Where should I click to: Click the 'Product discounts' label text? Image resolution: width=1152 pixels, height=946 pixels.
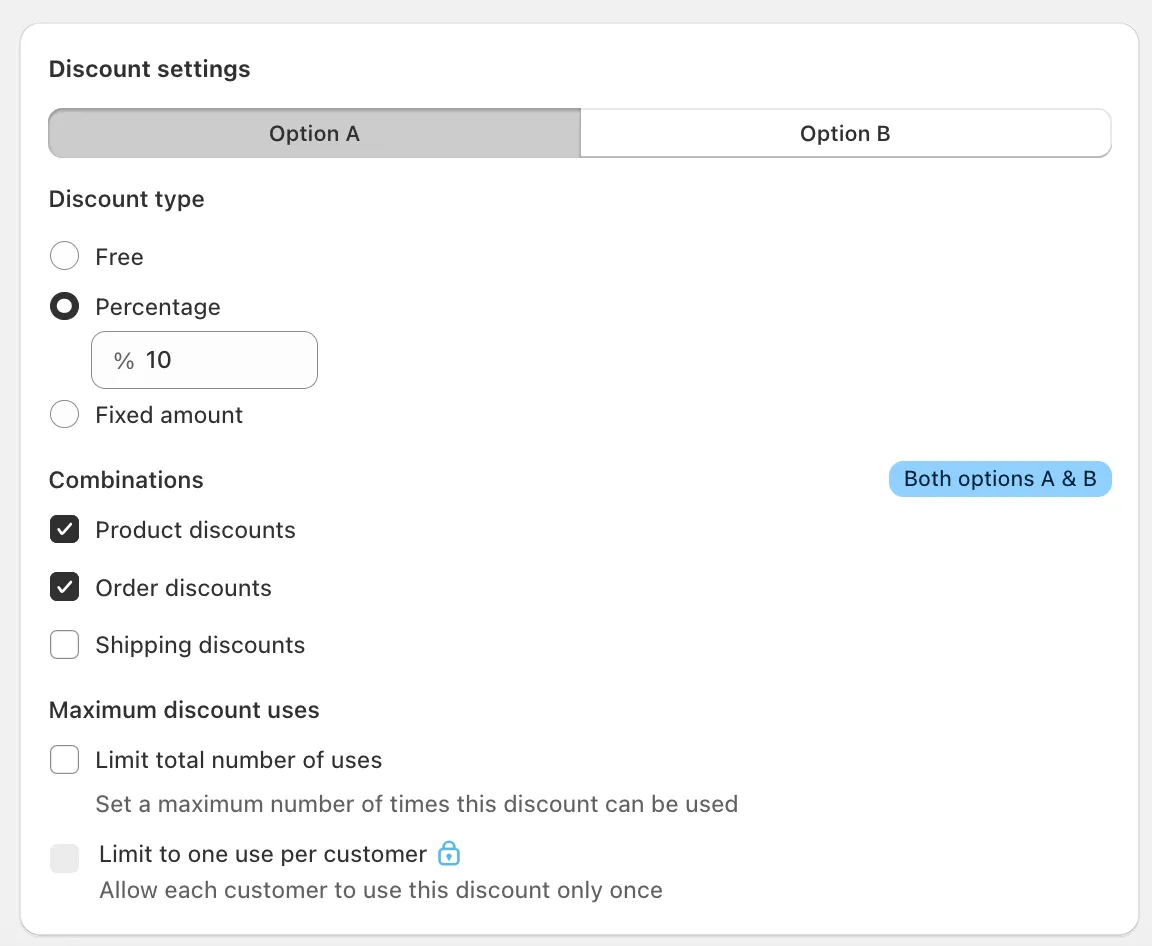click(195, 530)
